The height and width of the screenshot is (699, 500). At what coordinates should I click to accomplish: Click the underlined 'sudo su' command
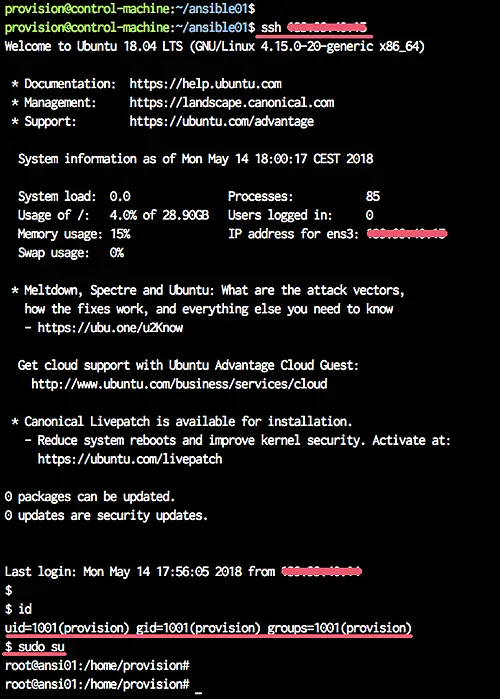click(x=41, y=646)
